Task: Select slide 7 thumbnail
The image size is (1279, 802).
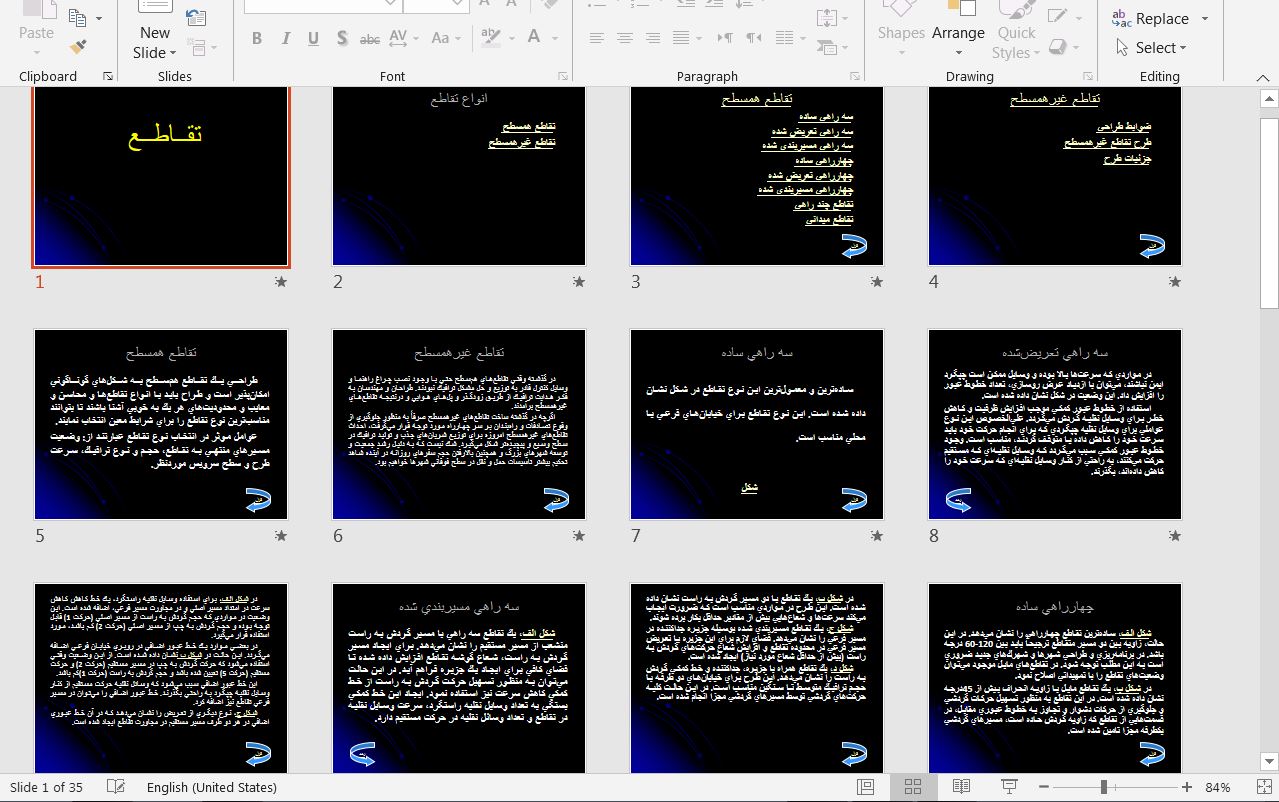Action: [757, 425]
